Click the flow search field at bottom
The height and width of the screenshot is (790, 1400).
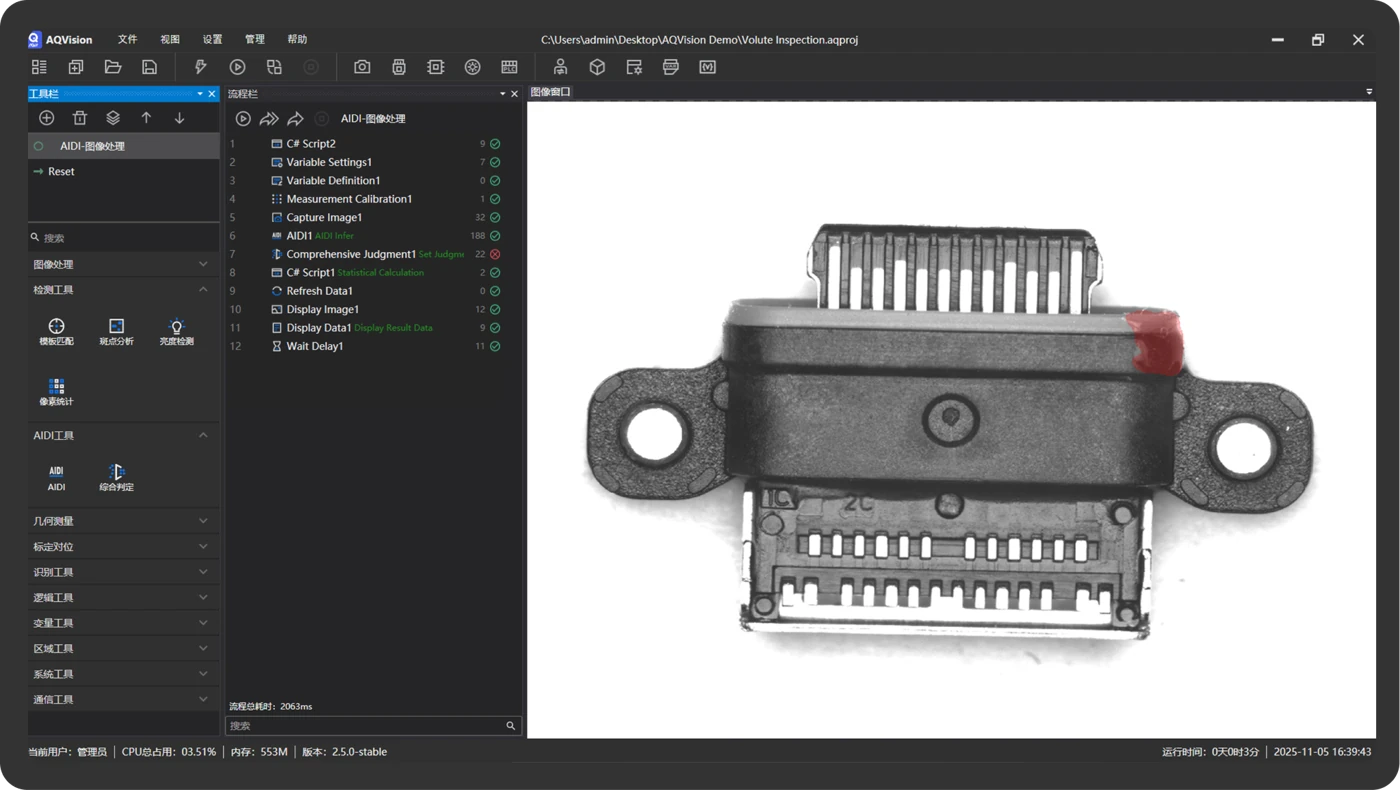click(x=373, y=726)
